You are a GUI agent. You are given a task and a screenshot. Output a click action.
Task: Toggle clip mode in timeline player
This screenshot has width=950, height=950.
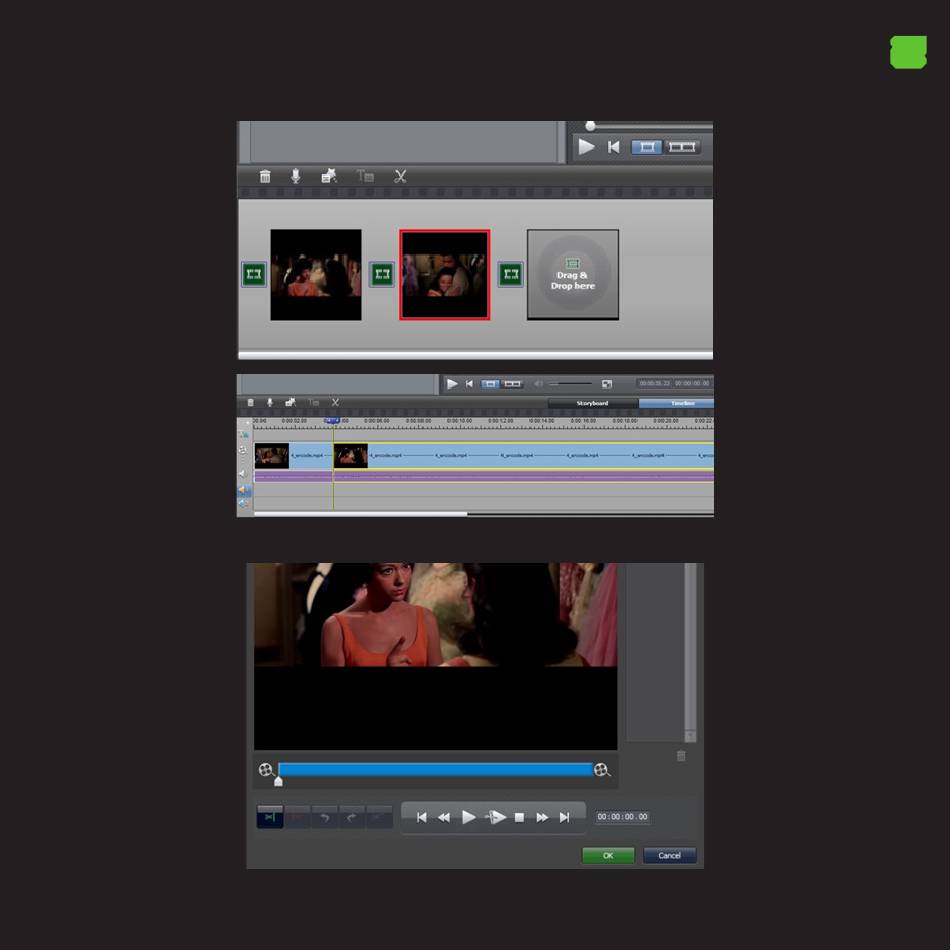tap(490, 384)
